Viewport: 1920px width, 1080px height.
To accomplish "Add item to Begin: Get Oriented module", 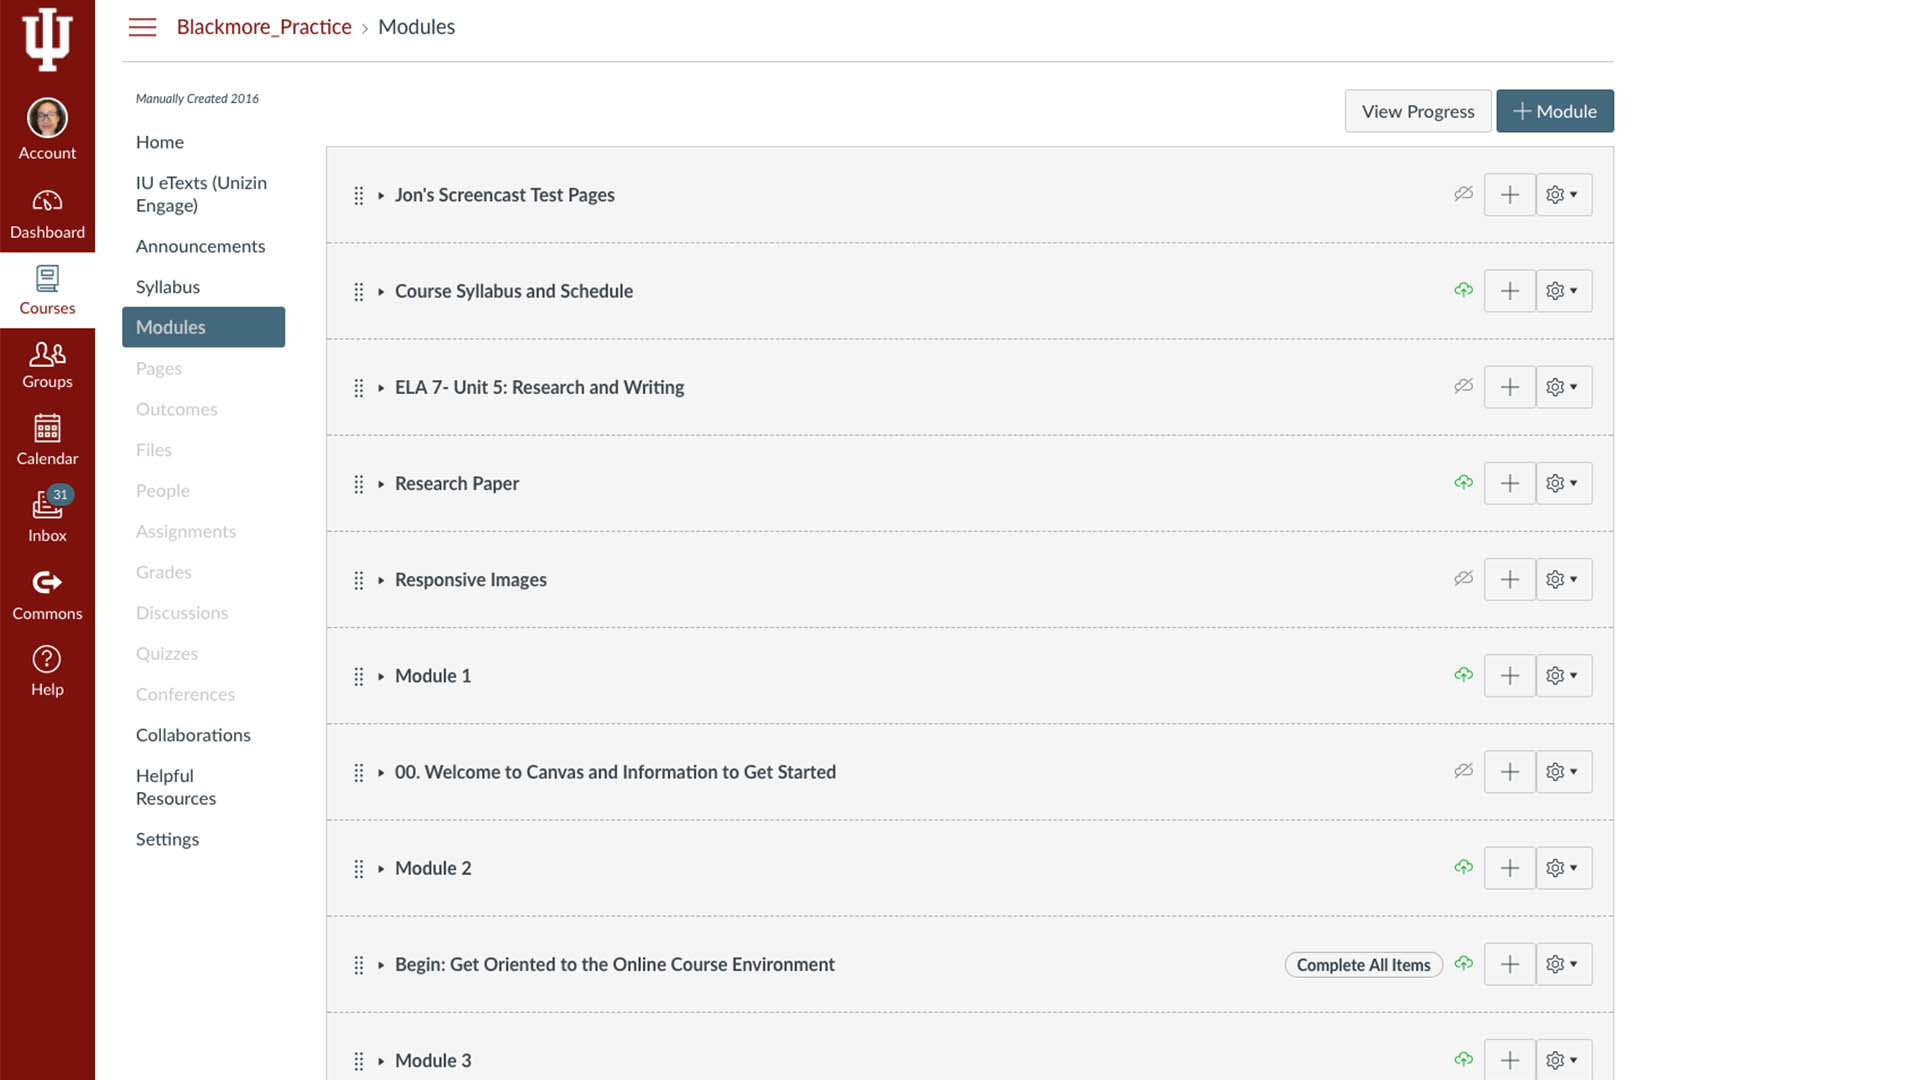I will point(1510,964).
